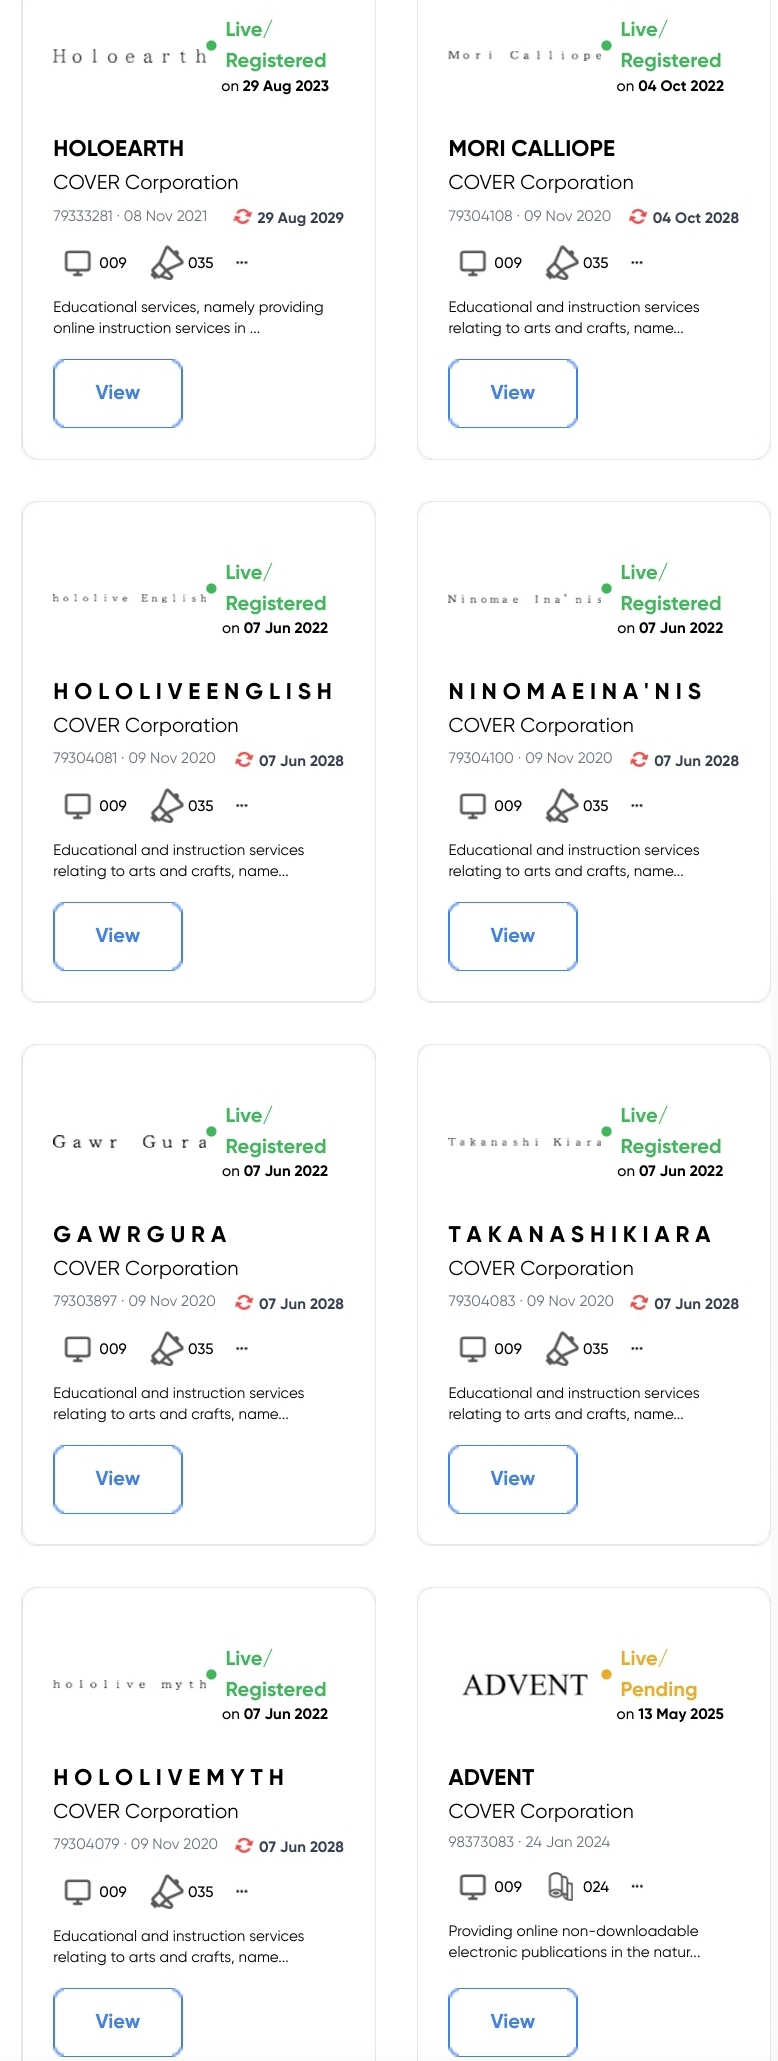View the MORI CALLIOPE trademark details
Image resolution: width=778 pixels, height=2061 pixels.
pyautogui.click(x=513, y=393)
